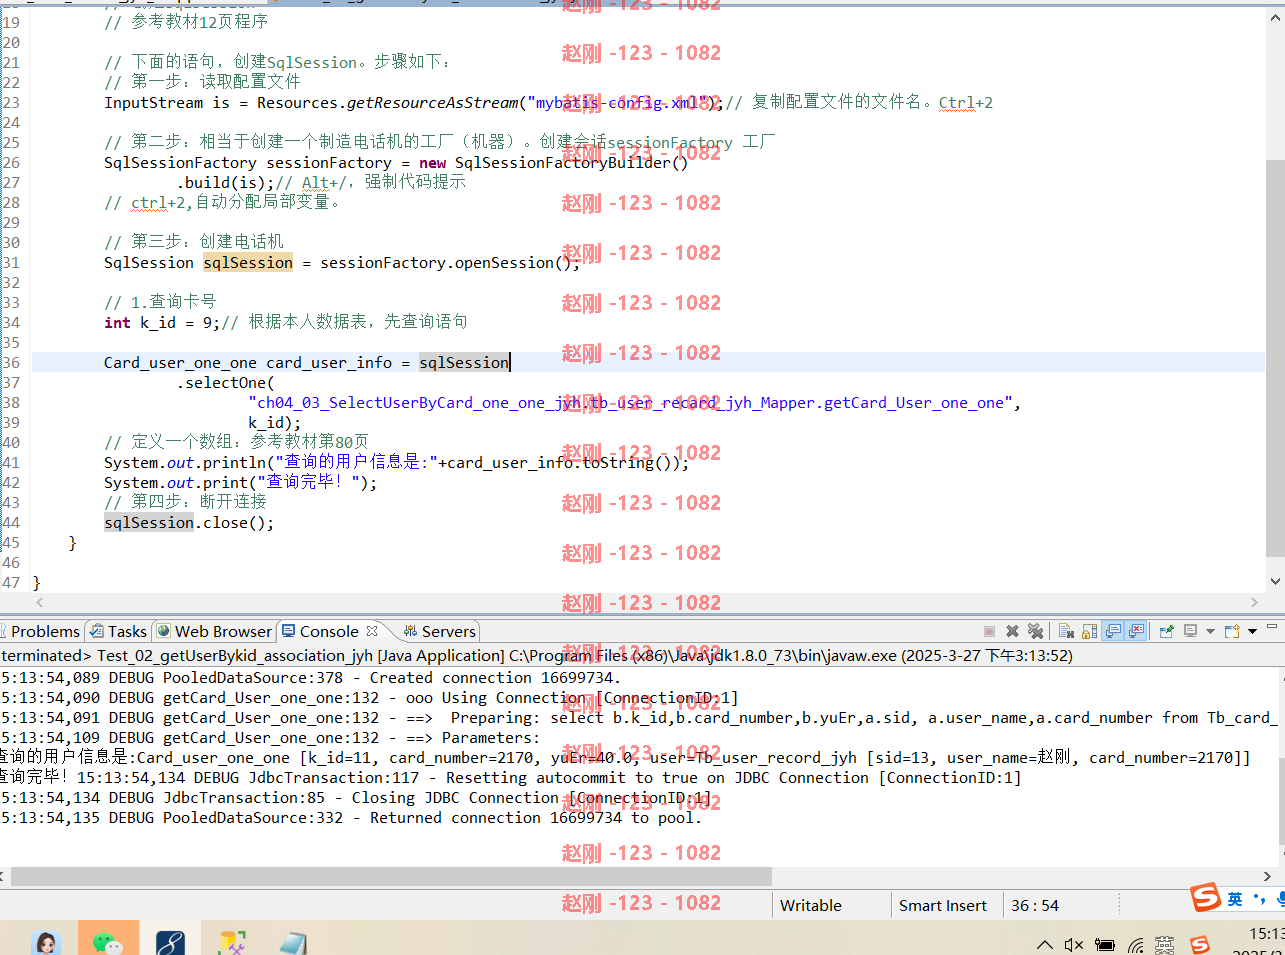Pin the Console view
The width and height of the screenshot is (1285, 955).
pos(1167,631)
